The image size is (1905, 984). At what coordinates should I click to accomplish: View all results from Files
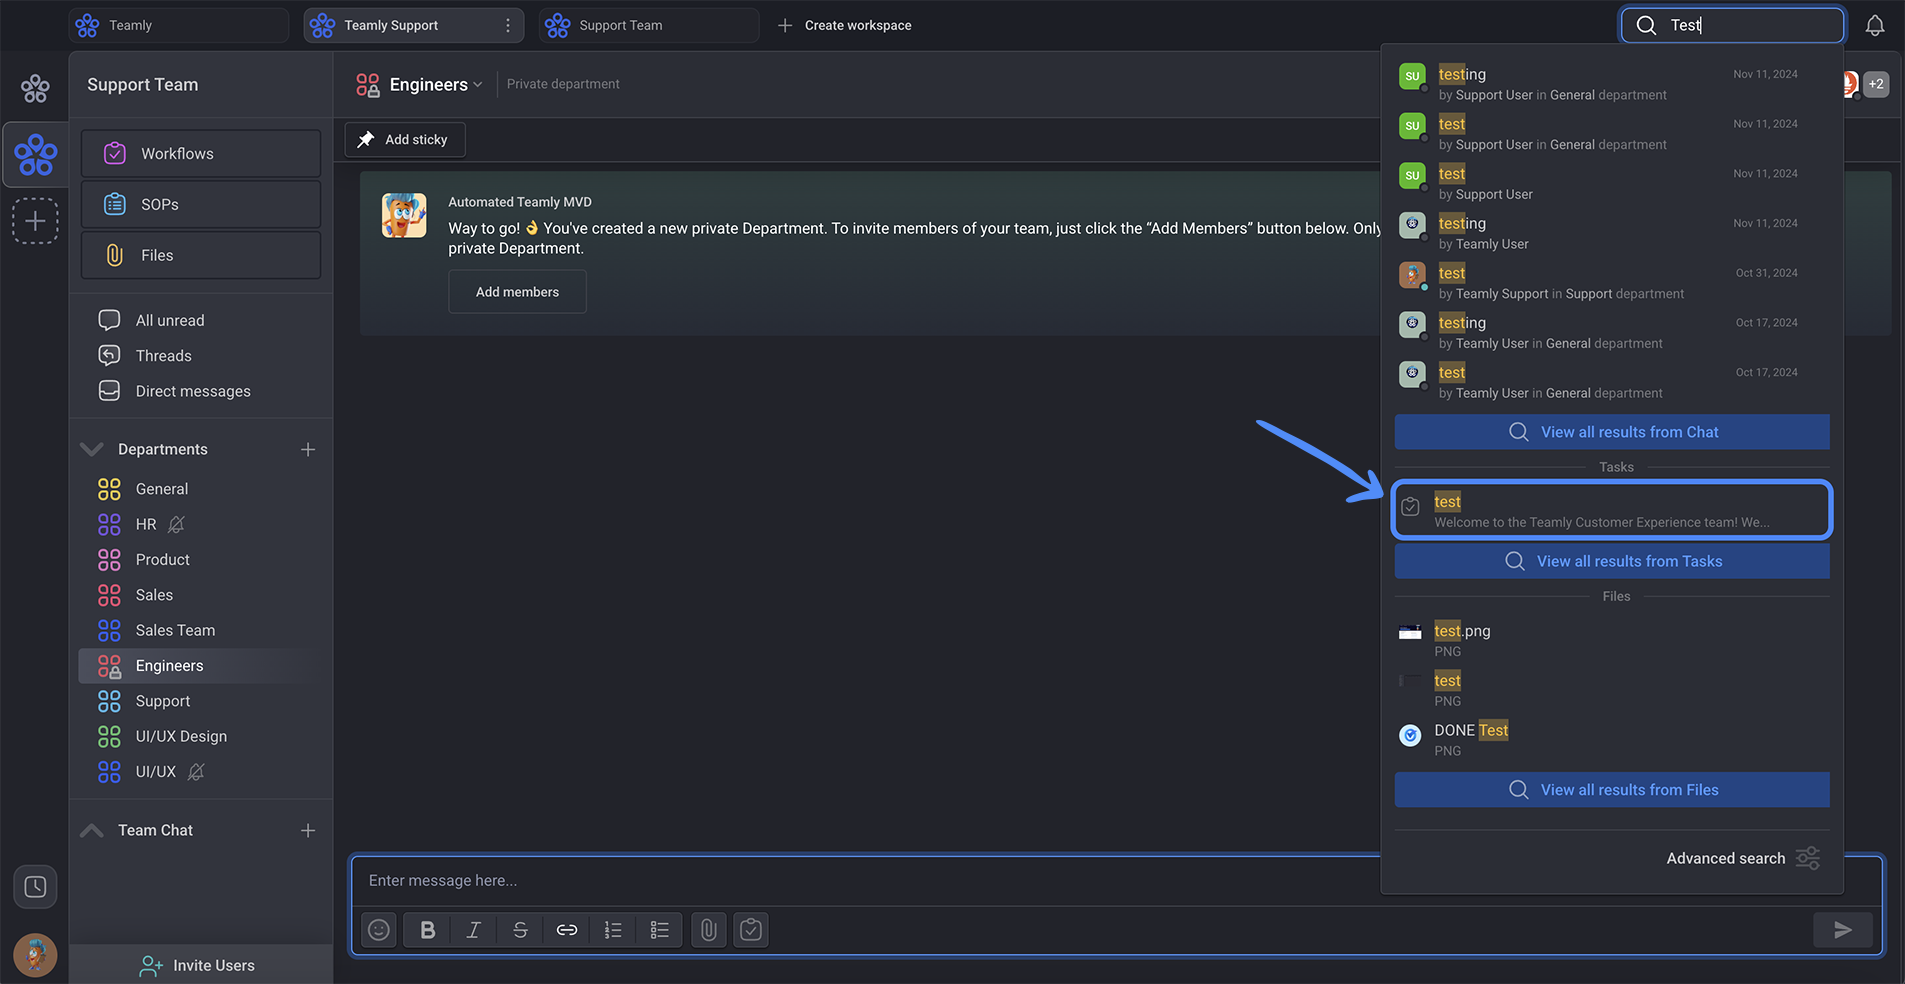click(1612, 790)
